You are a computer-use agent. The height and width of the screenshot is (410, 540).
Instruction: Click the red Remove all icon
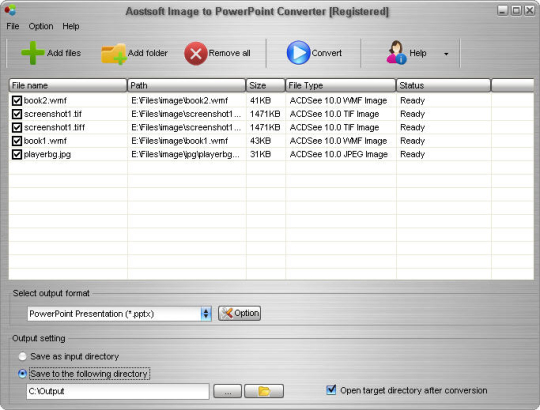pyautogui.click(x=196, y=53)
